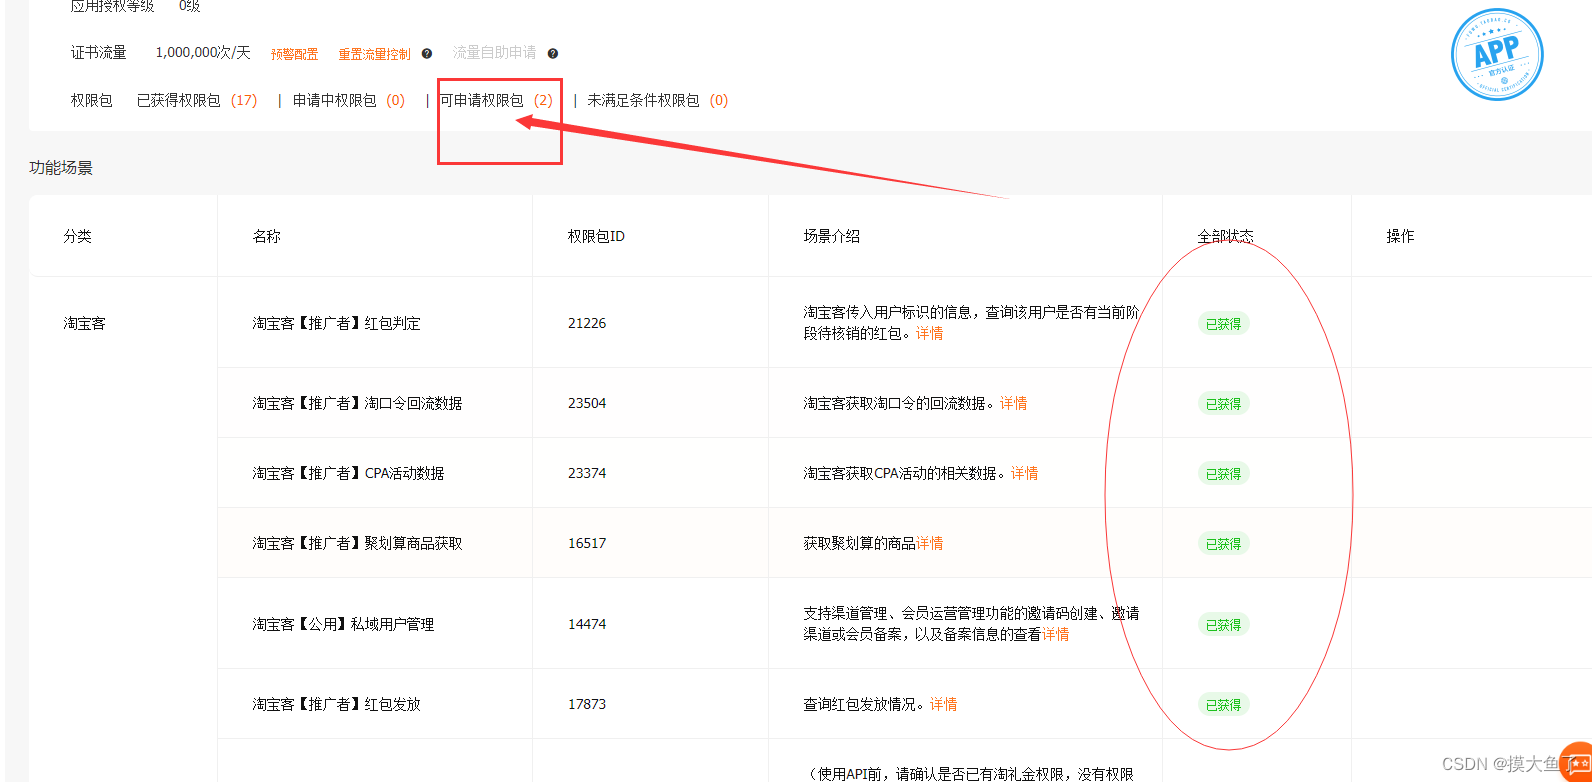Switch to 可申请权限包 (2) tab

coord(497,100)
